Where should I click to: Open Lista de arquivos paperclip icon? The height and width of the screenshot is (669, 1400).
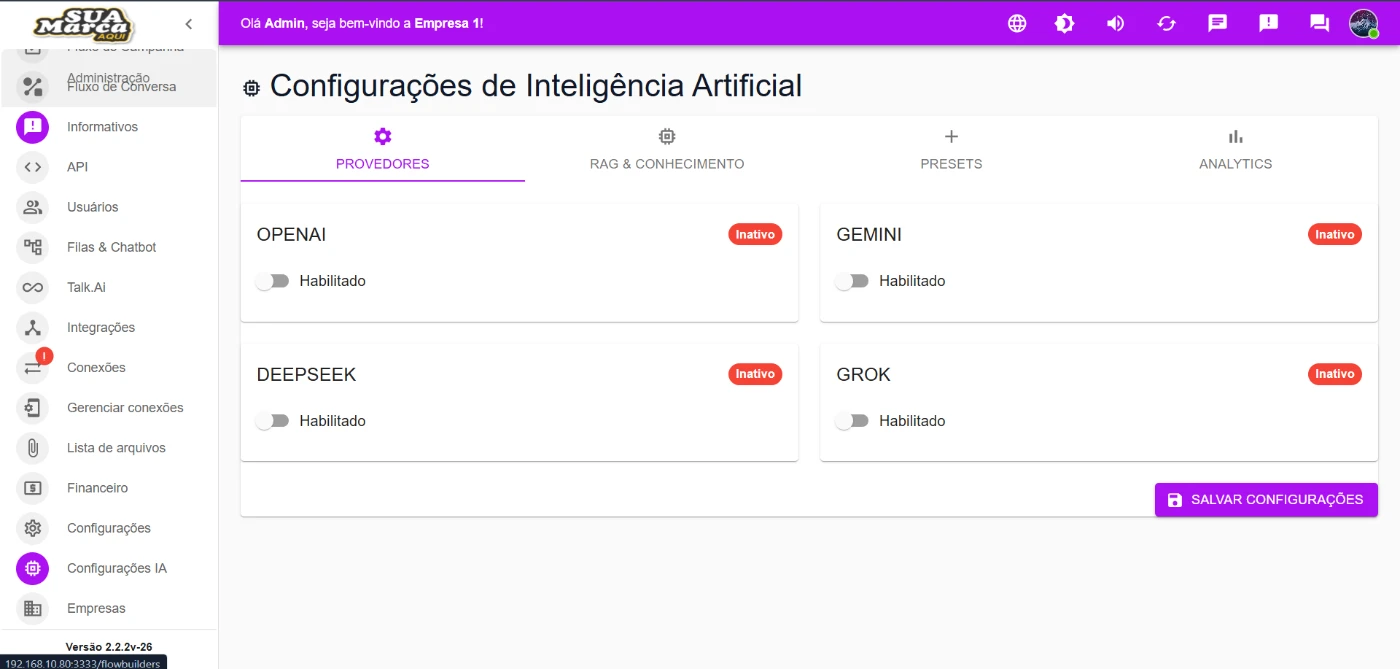[x=33, y=448]
